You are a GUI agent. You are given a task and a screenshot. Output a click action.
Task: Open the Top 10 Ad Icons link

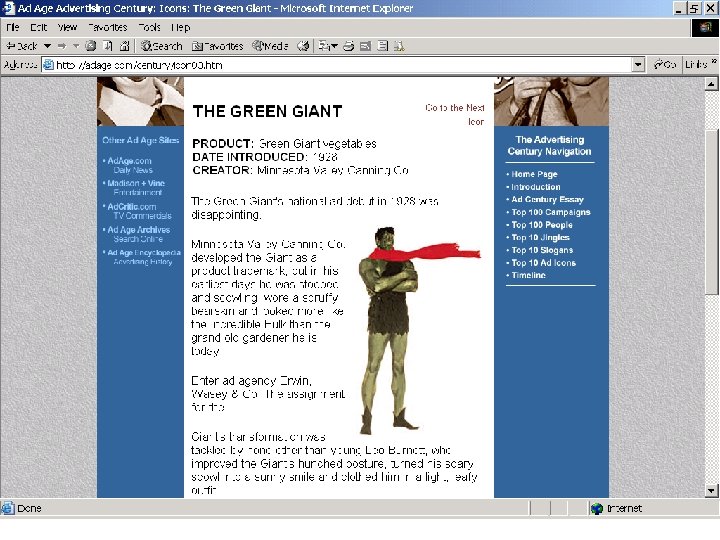tap(544, 263)
